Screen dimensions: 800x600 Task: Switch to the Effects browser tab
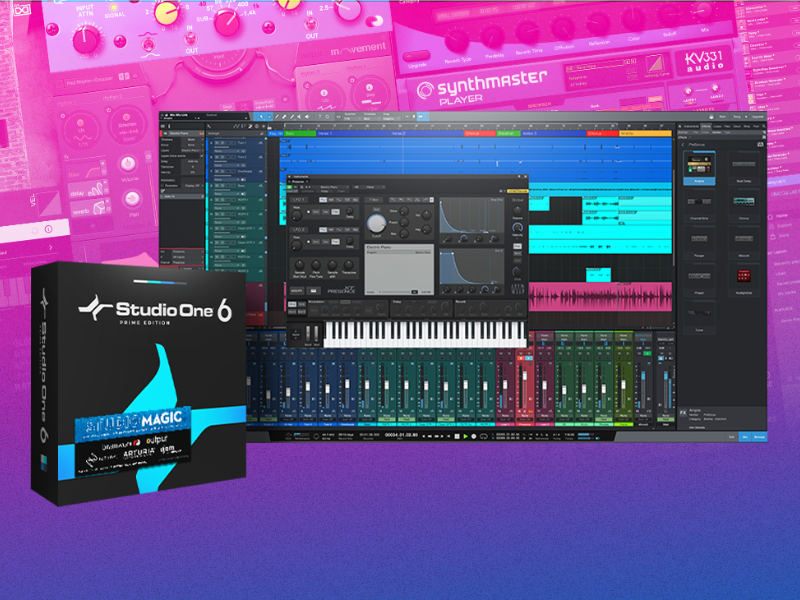point(706,126)
